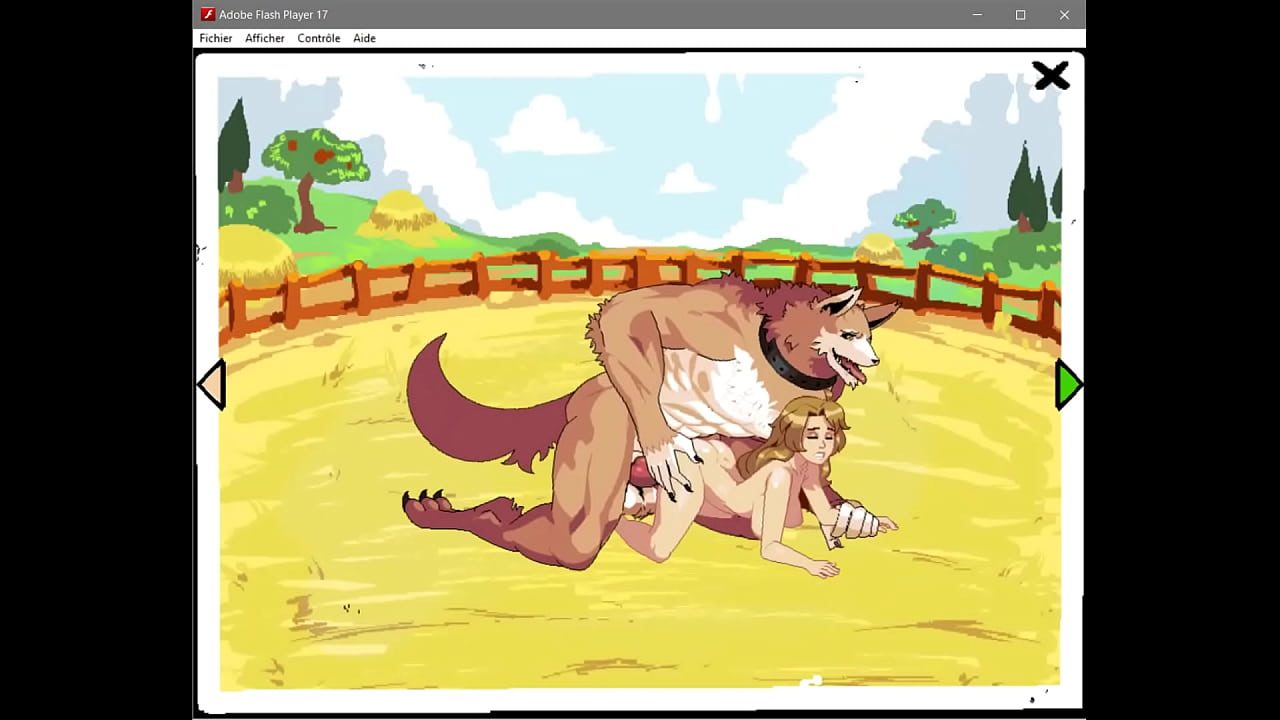
Task: Close the gallery with the black X
Action: tap(1051, 76)
